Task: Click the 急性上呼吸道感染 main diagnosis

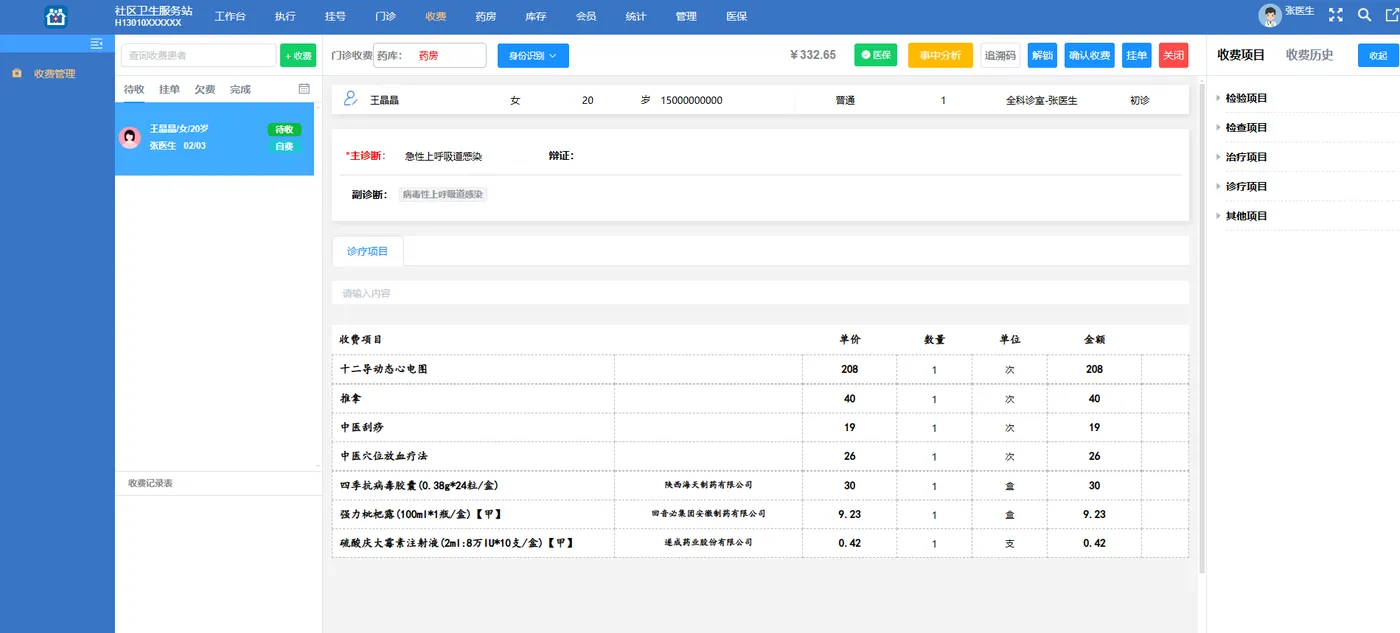Action: [x=443, y=156]
